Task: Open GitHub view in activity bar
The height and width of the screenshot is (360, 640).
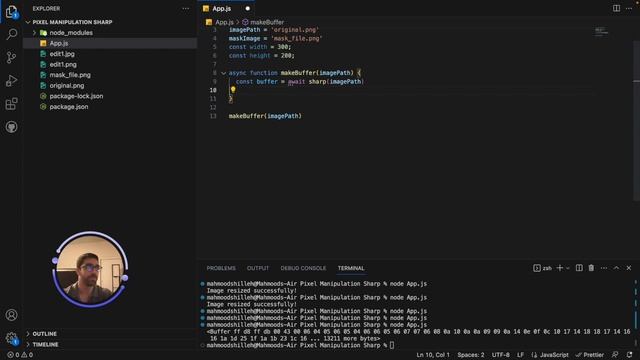Action: (11, 127)
